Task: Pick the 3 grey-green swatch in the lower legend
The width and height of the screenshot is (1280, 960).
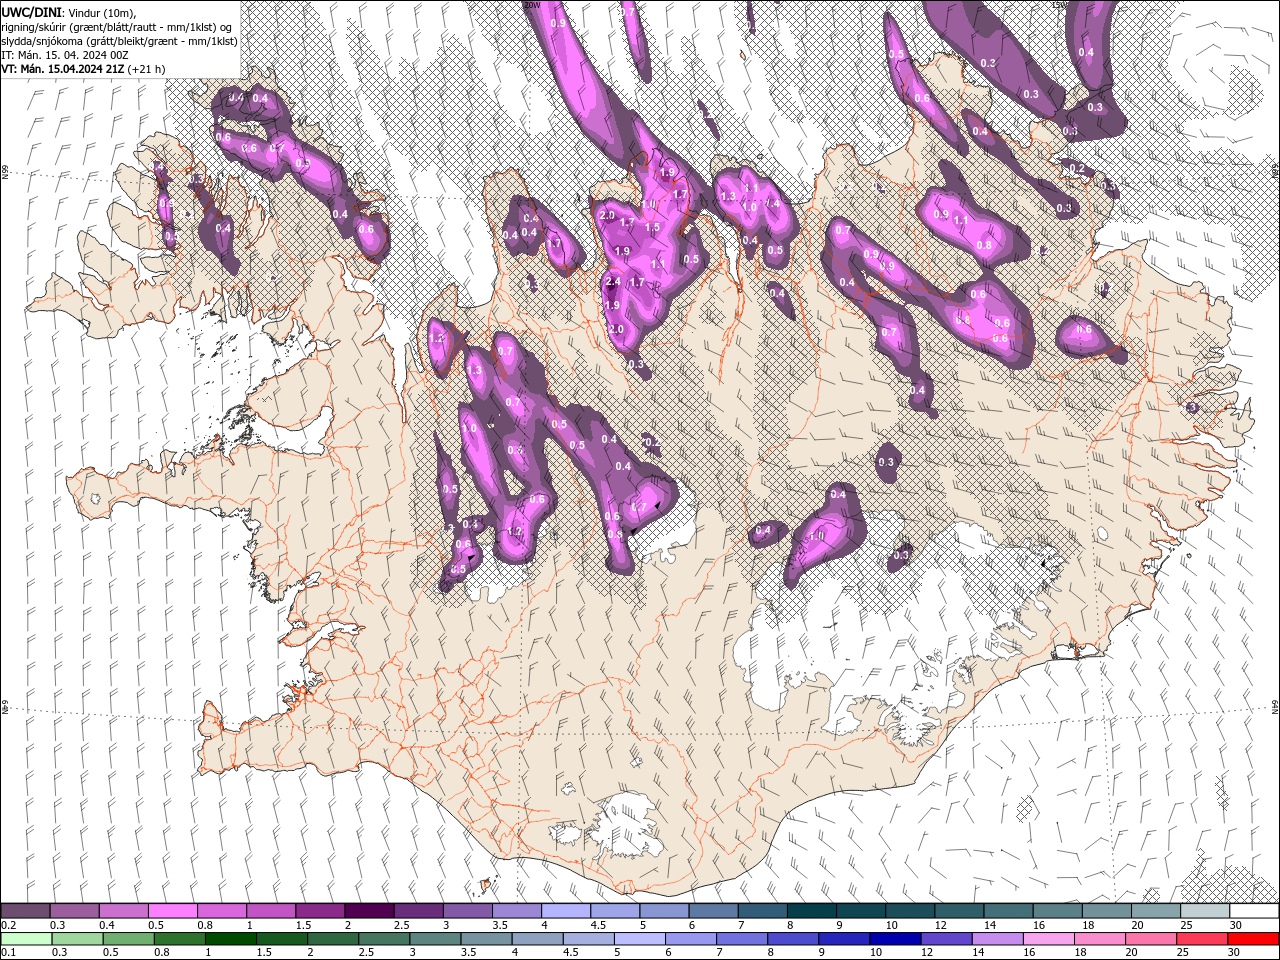Action: click(x=435, y=939)
